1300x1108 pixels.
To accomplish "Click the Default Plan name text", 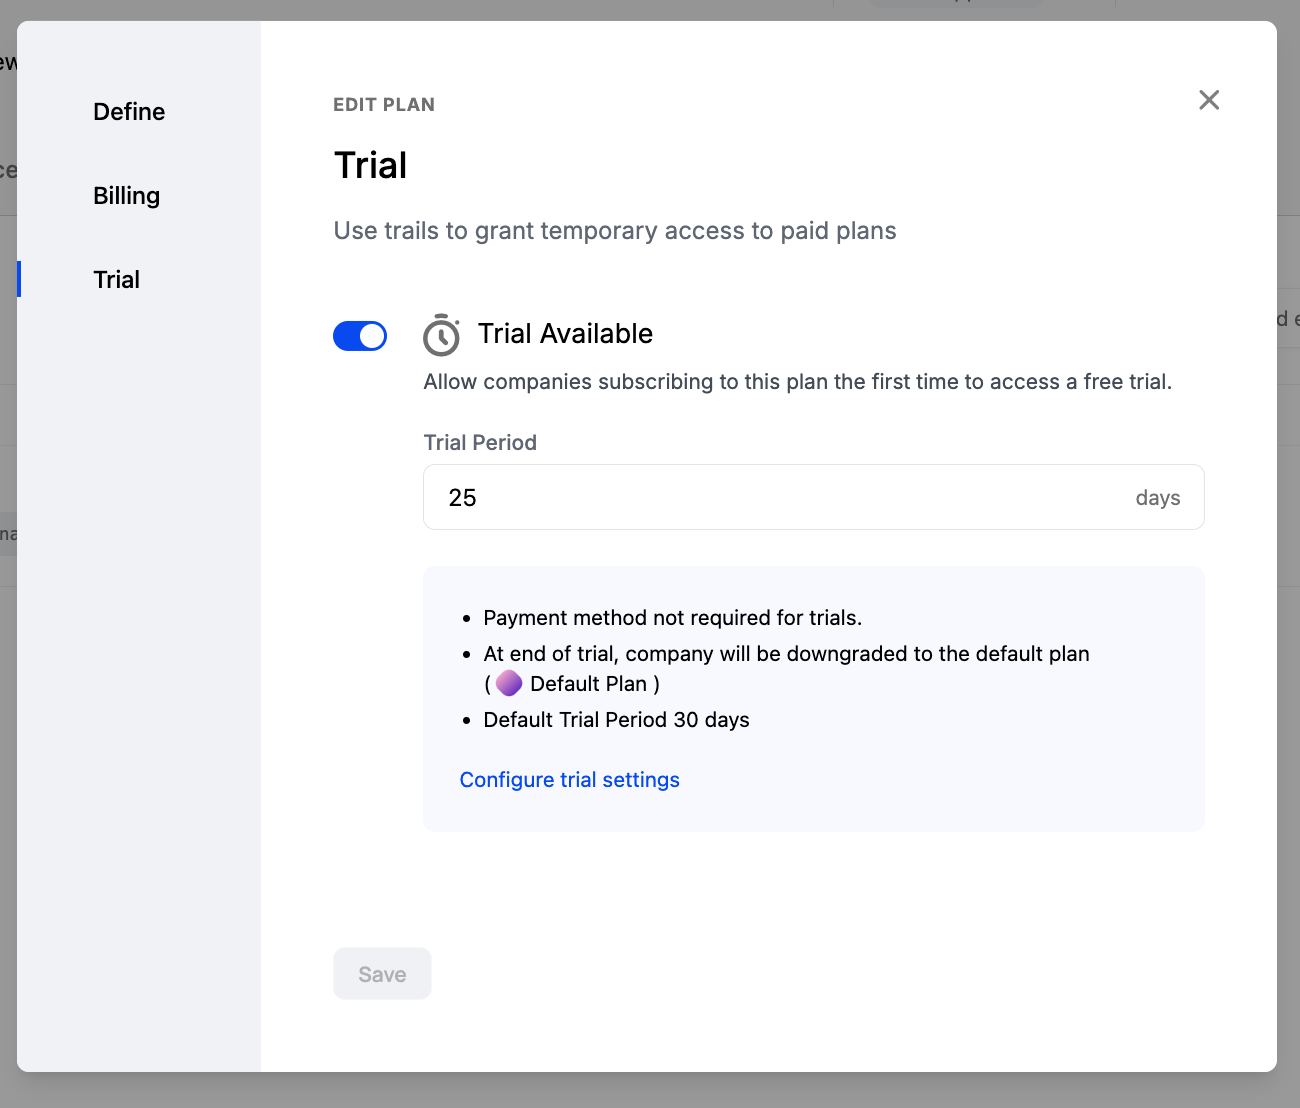I will pos(588,684).
